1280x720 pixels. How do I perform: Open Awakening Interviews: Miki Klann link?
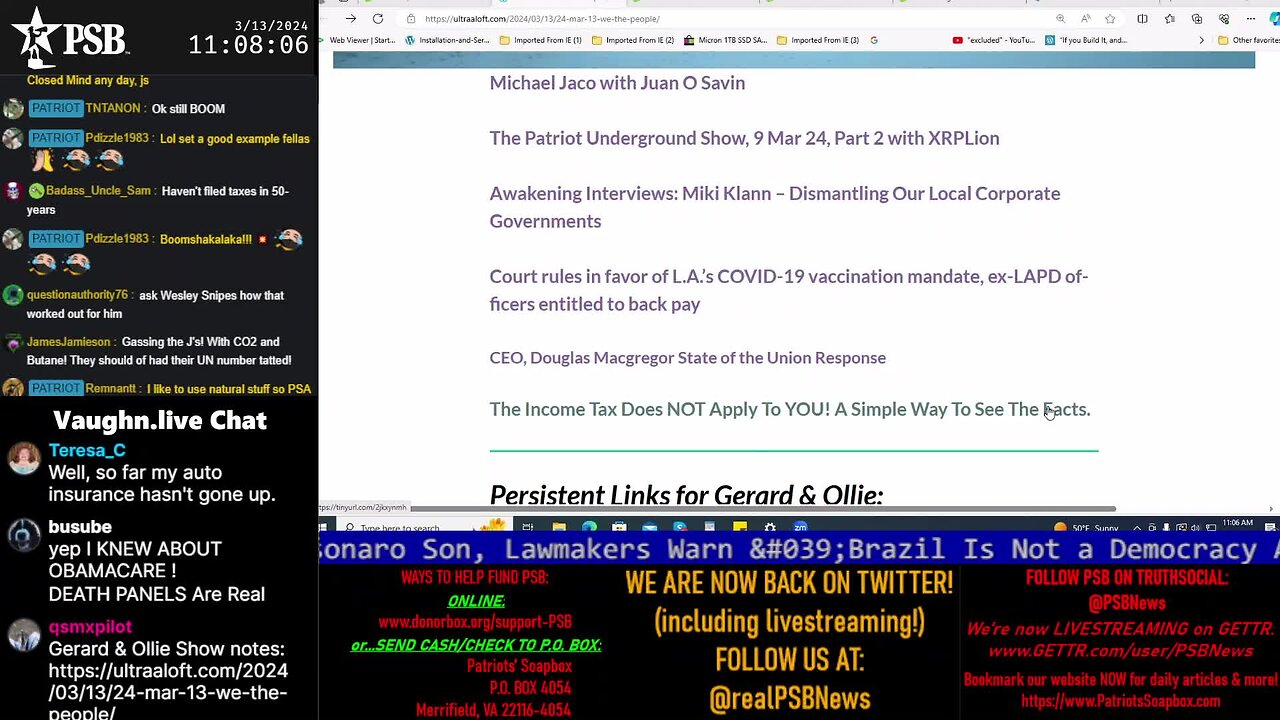click(775, 207)
